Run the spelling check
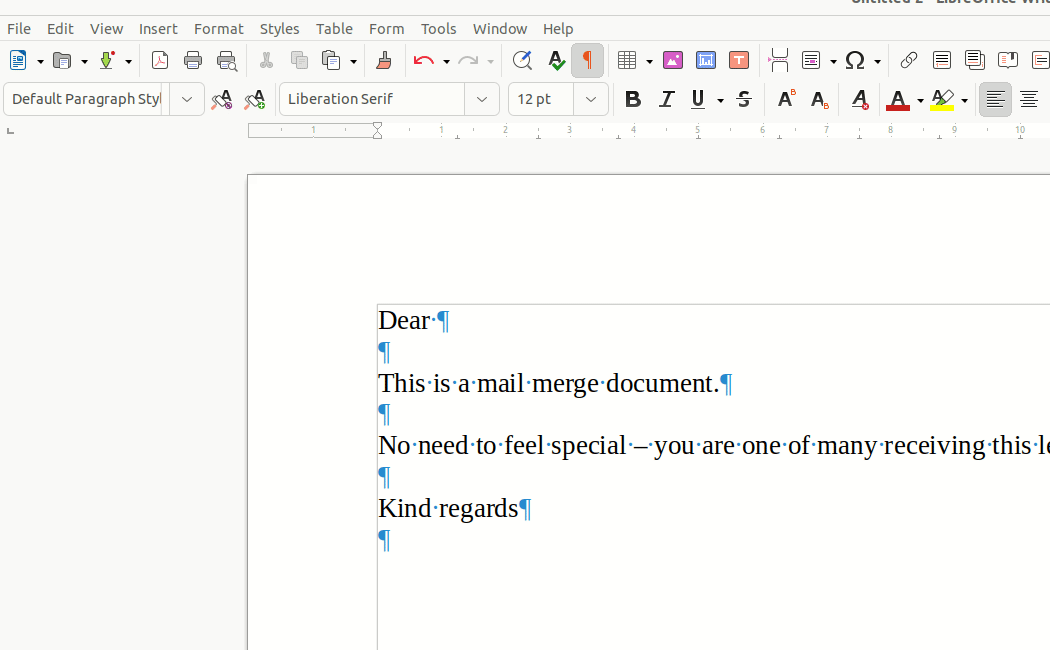This screenshot has height=650, width=1050. coord(556,61)
